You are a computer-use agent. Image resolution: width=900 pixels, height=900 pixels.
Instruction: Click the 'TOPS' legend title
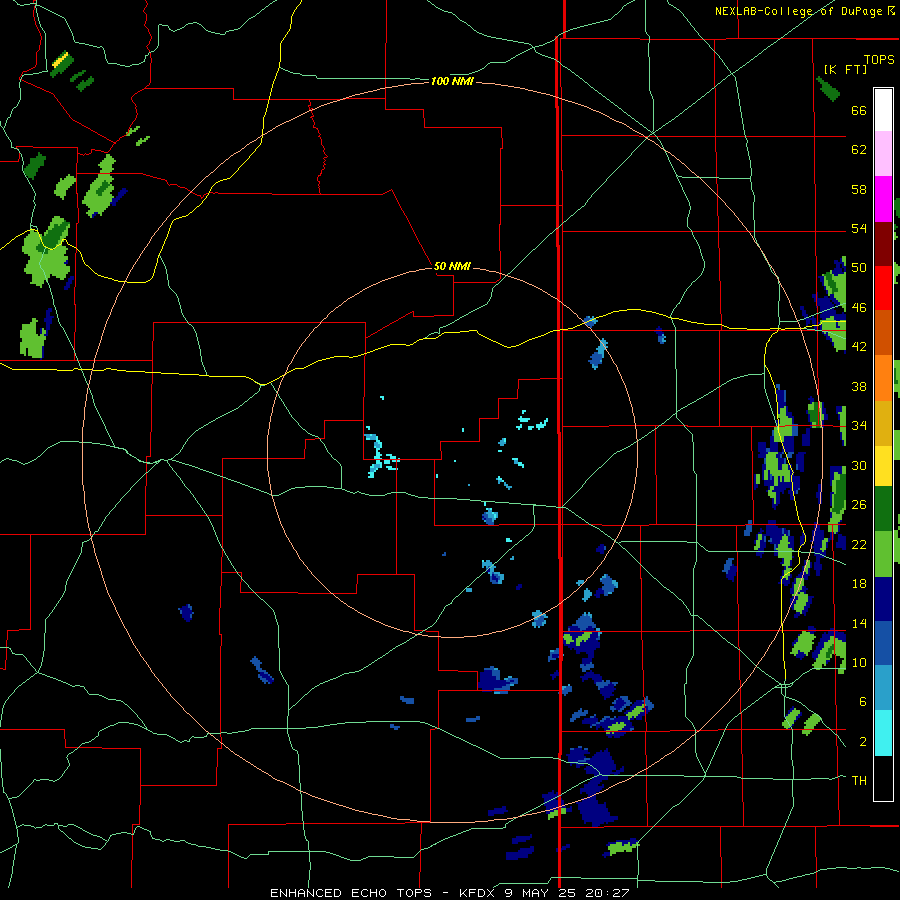pos(879,59)
